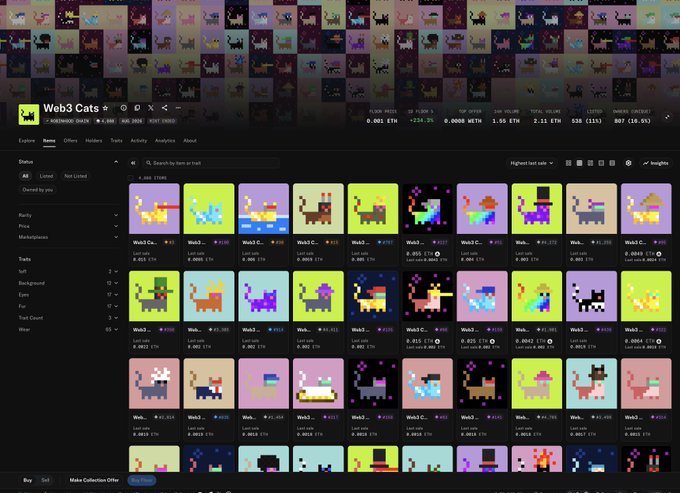
Task: Expand the Rarity filter
Action: 68,215
